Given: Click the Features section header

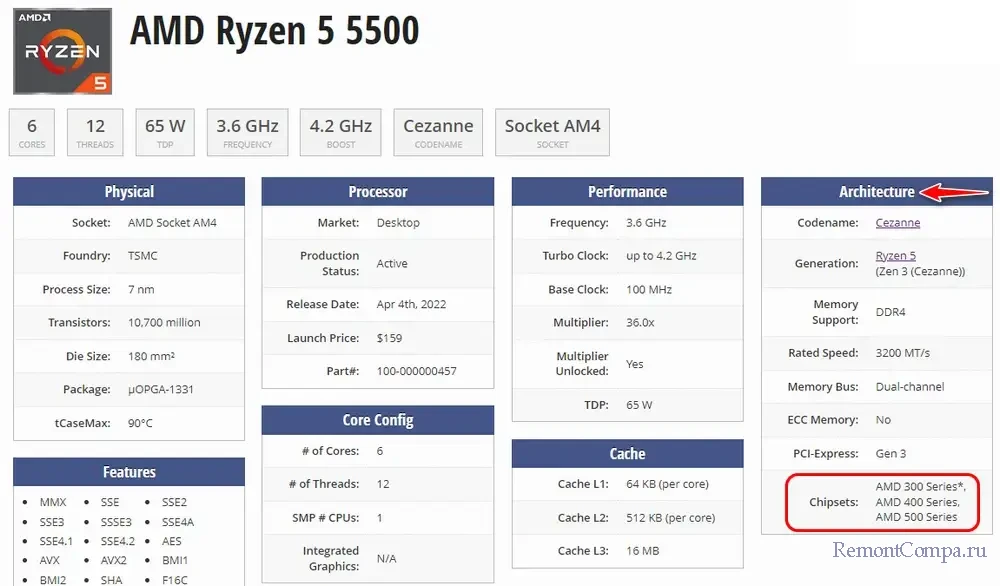Looking at the screenshot, I should pos(129,472).
